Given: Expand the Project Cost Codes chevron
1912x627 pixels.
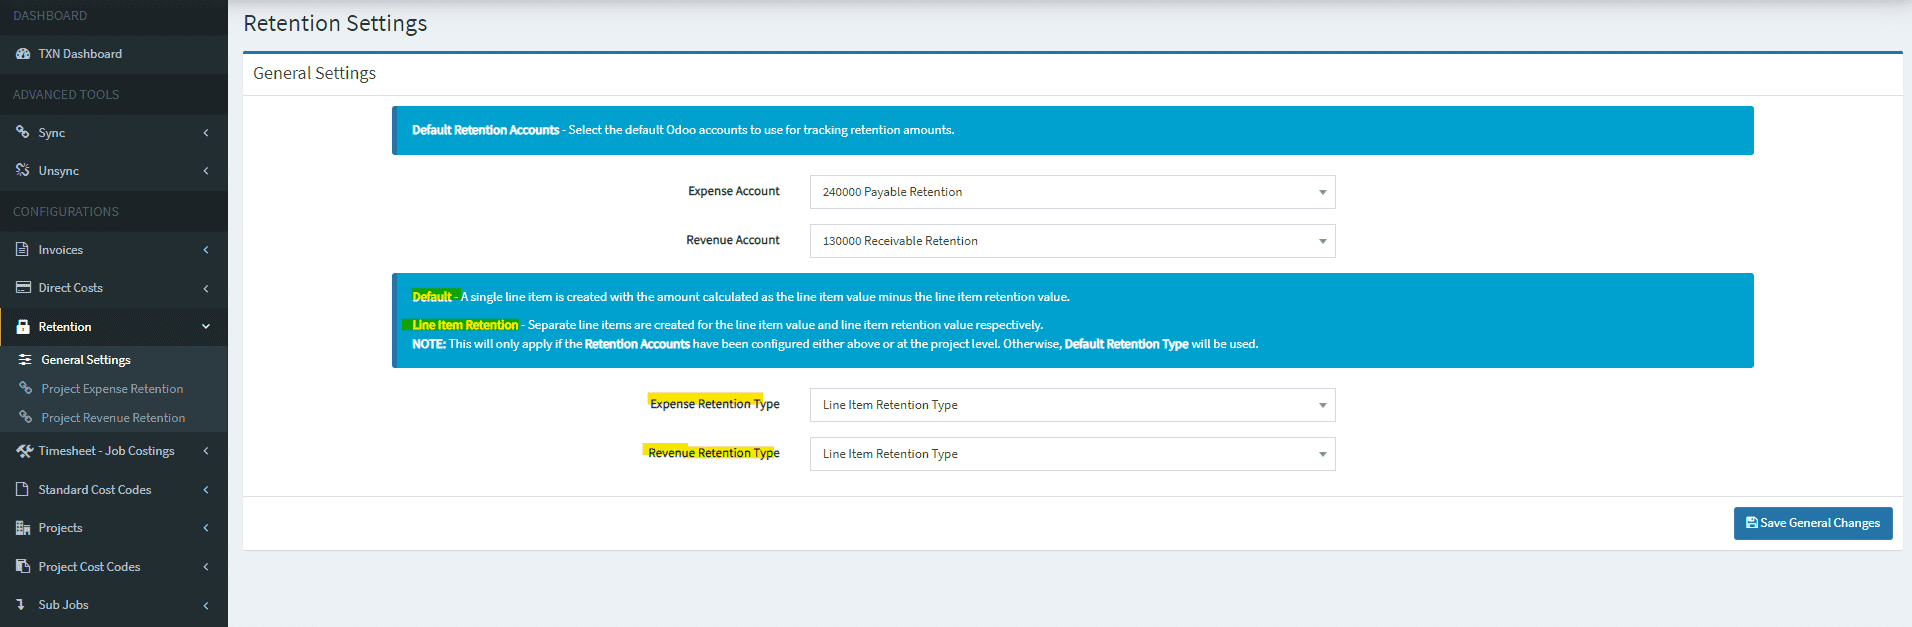Looking at the screenshot, I should coord(206,567).
